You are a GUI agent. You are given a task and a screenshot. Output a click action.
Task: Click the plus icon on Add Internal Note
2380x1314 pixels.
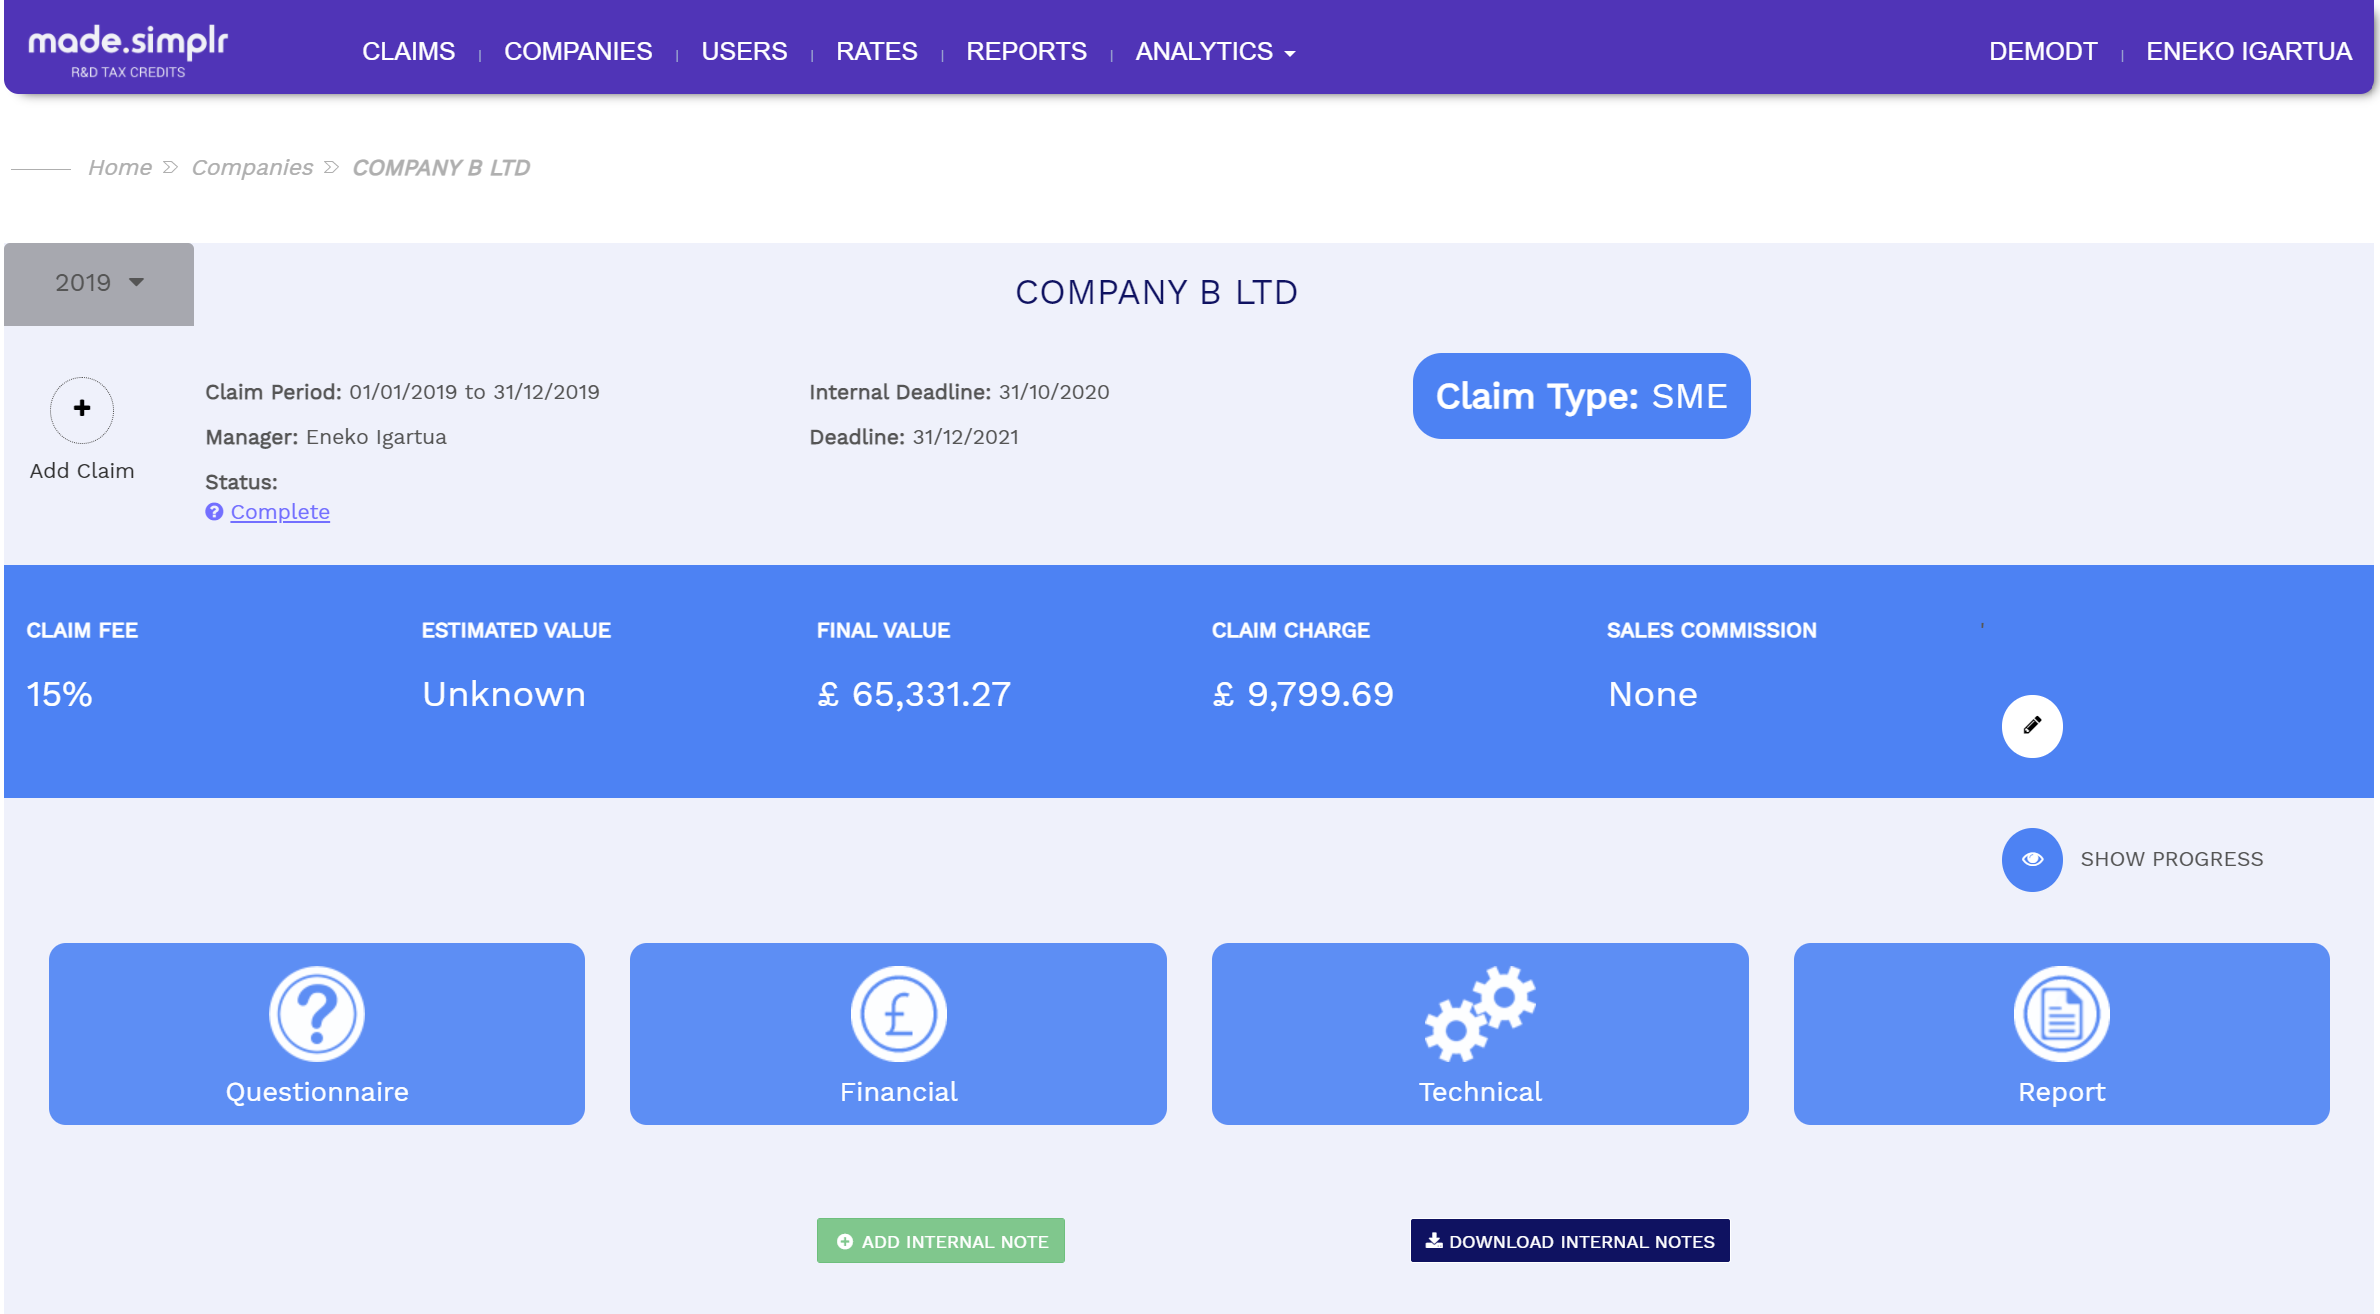coord(845,1241)
